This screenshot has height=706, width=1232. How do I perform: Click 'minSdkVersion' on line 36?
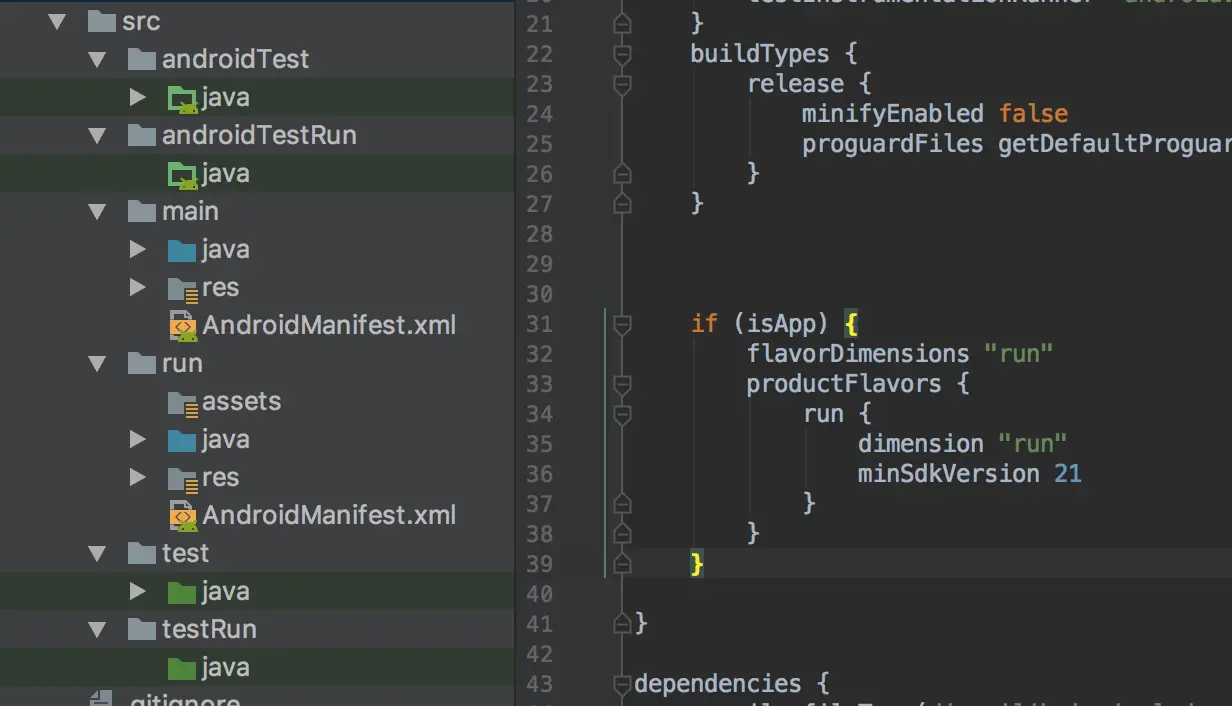coord(949,473)
